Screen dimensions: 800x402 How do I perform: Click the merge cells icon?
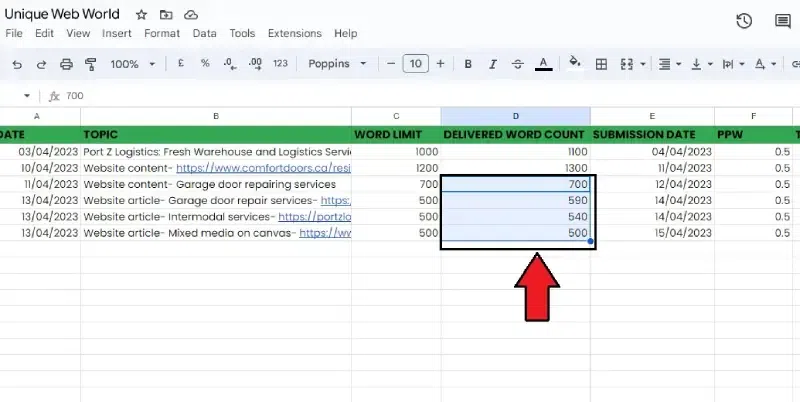(x=627, y=64)
